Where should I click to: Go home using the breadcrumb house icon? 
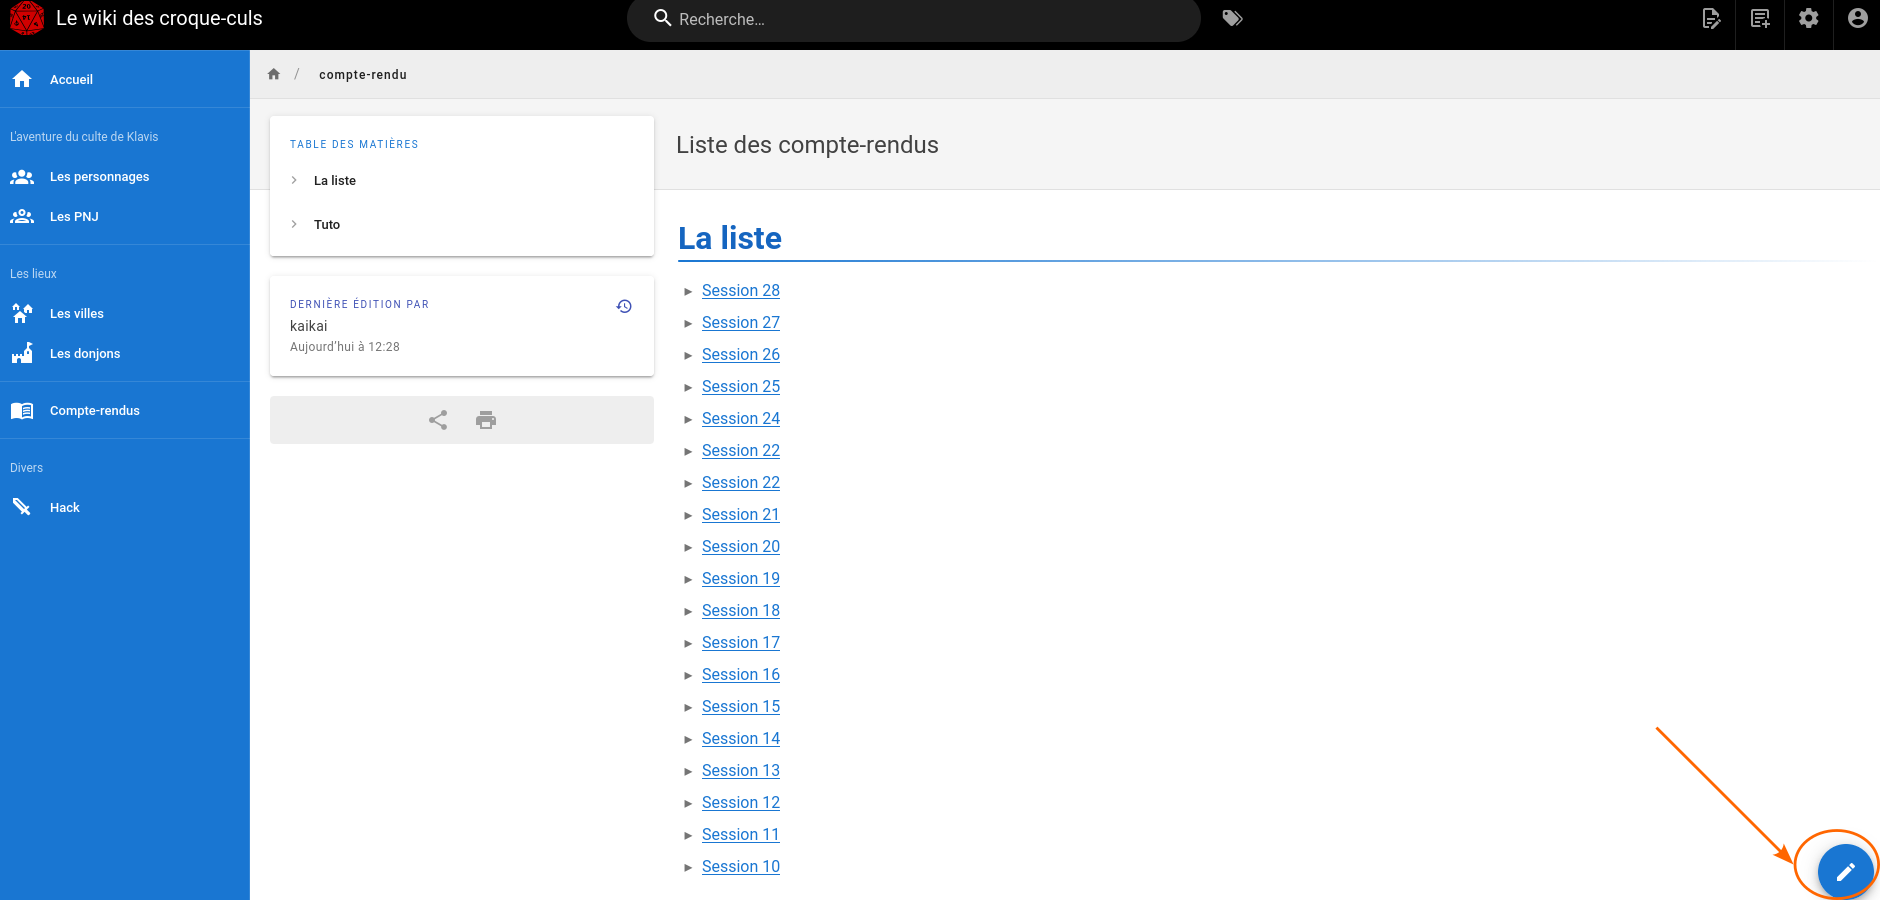273,73
